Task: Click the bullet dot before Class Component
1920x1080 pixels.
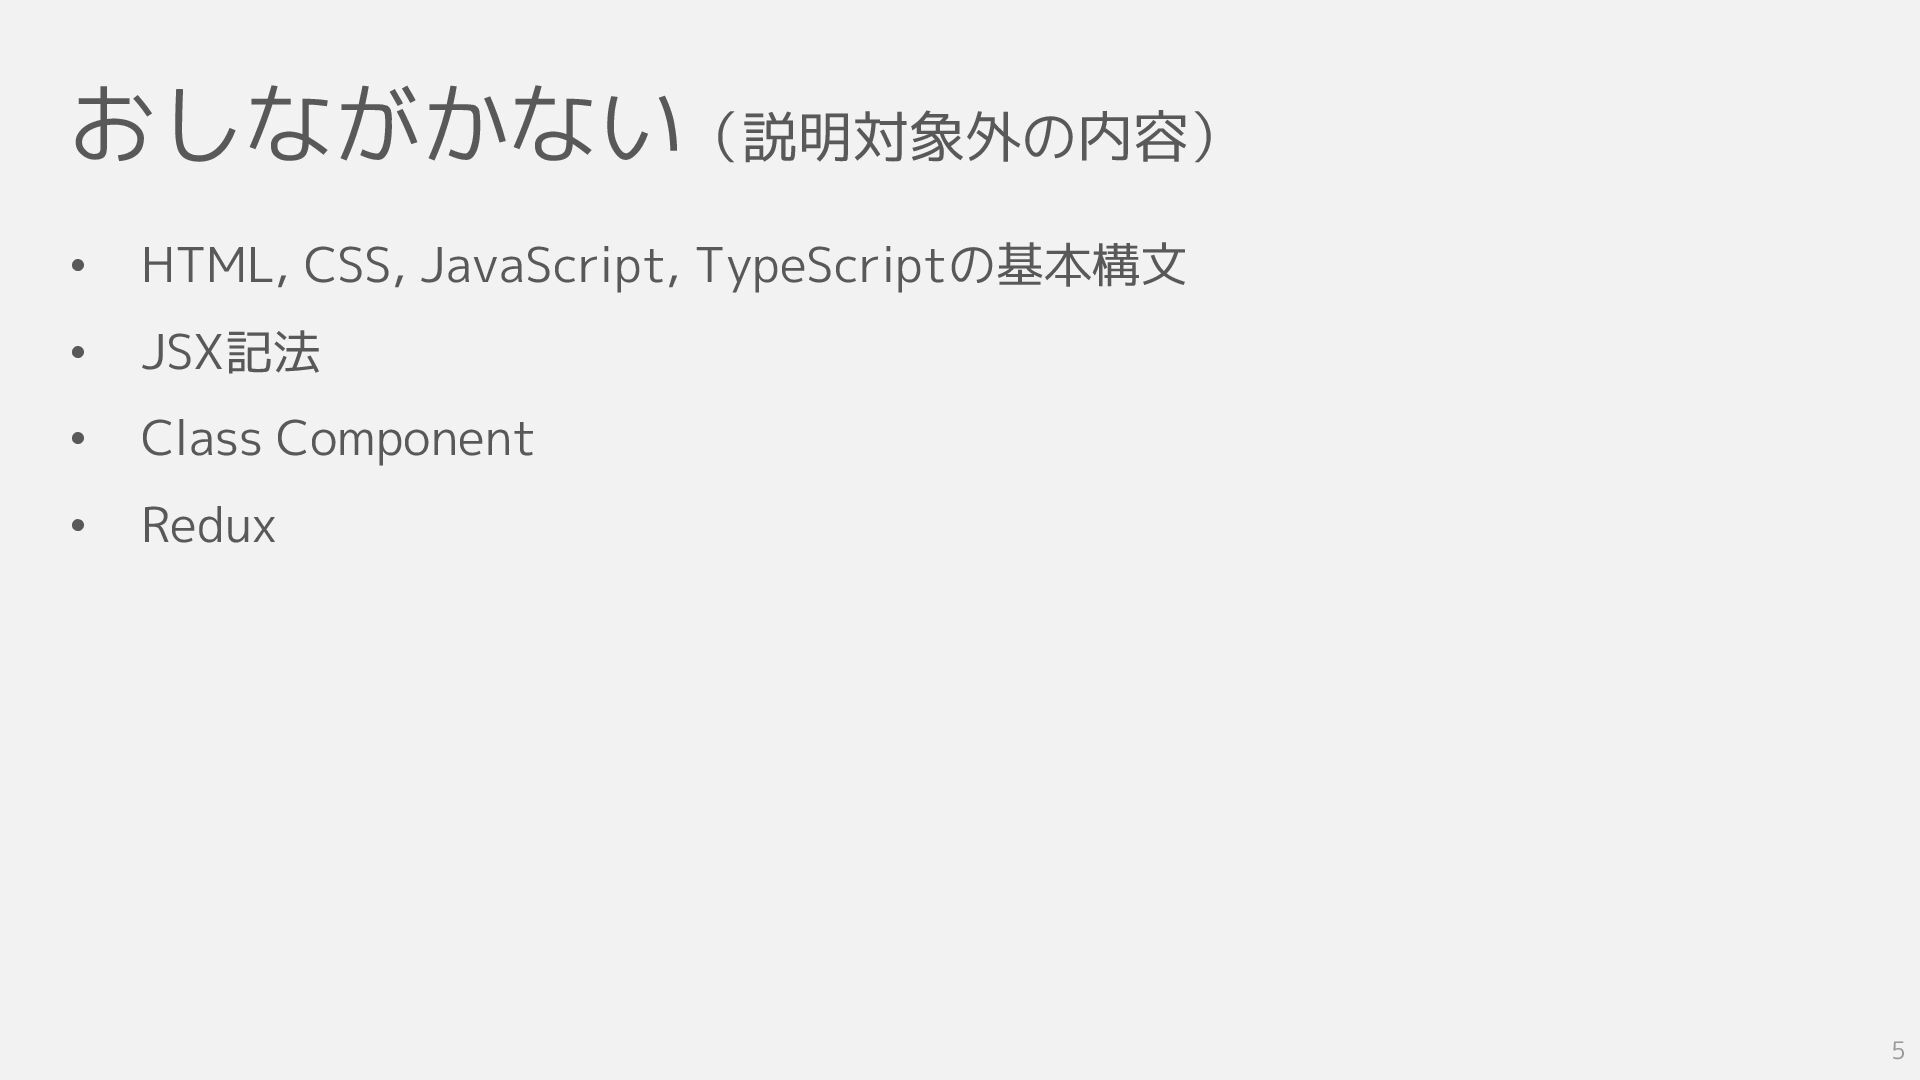Action: 79,440
